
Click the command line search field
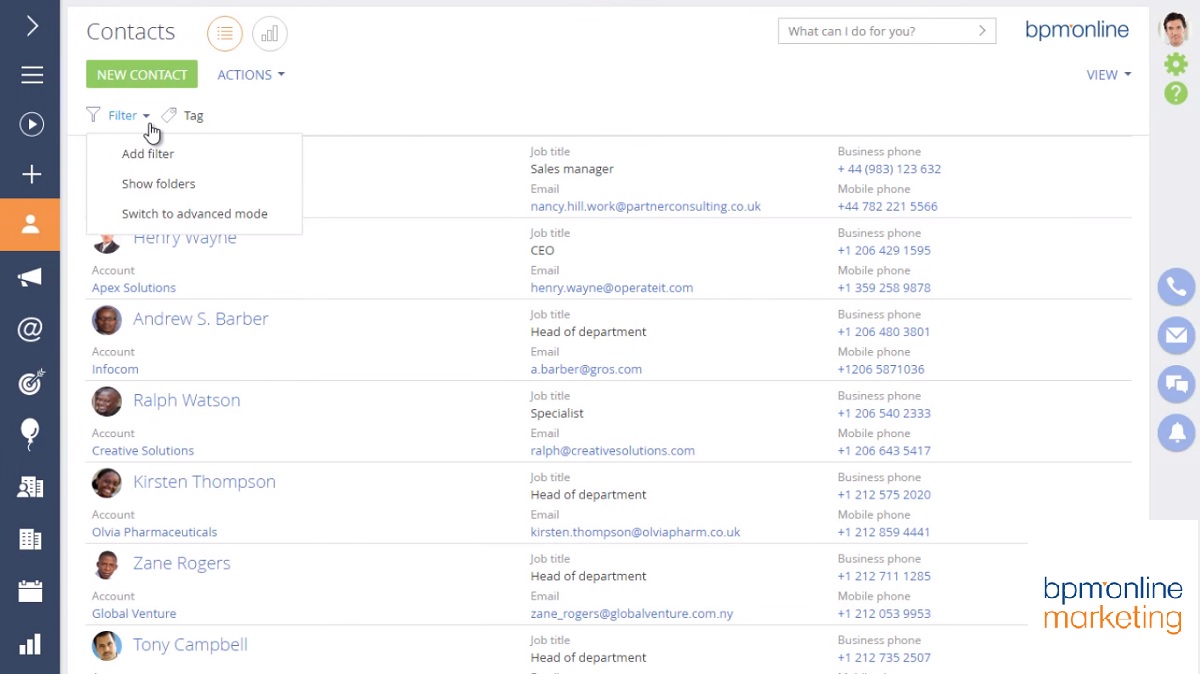pyautogui.click(x=878, y=31)
